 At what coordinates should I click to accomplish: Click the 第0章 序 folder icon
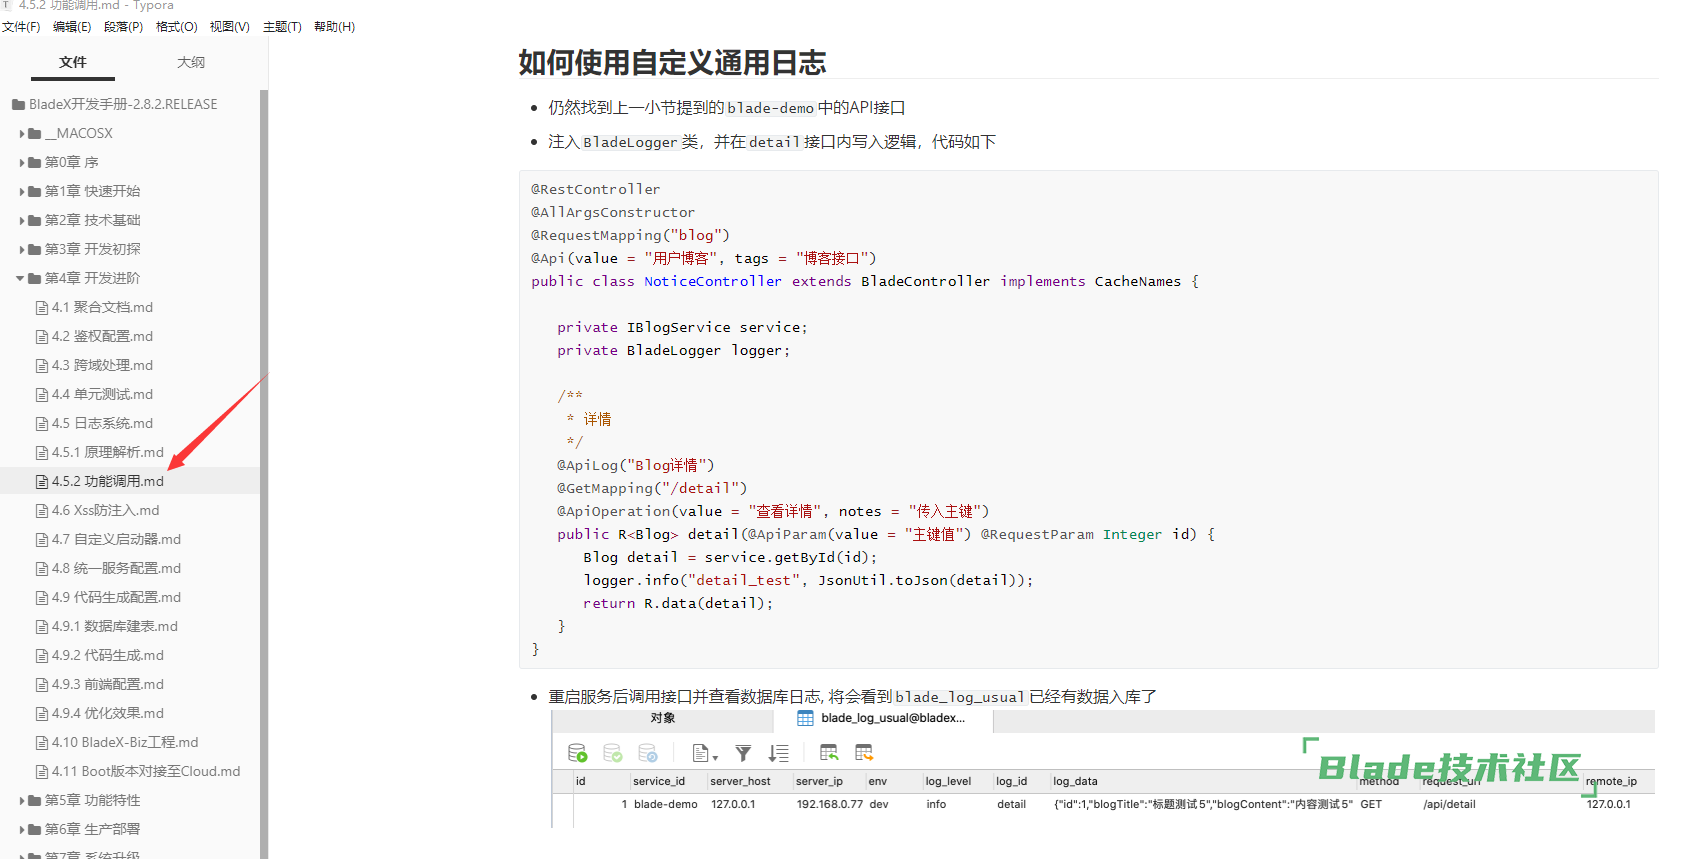[35, 163]
